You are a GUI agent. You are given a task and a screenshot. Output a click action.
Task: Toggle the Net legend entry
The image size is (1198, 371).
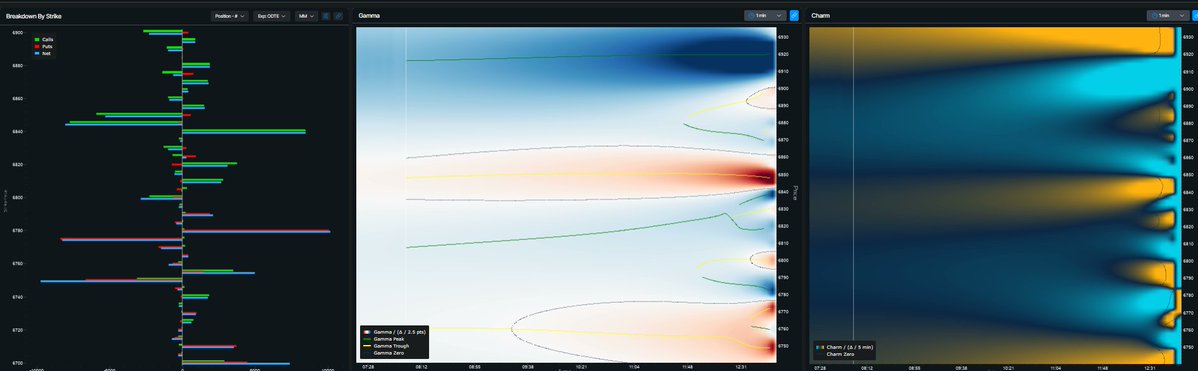[43, 53]
